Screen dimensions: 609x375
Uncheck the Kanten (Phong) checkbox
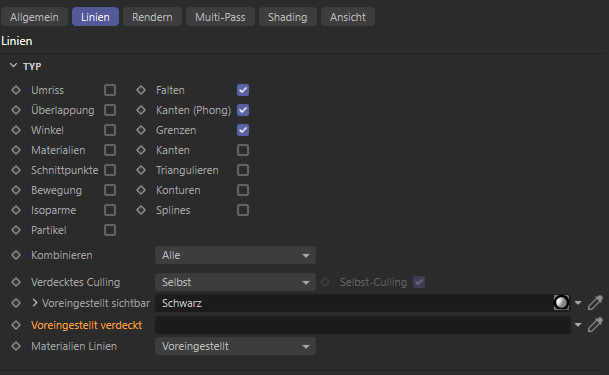pyautogui.click(x=243, y=110)
